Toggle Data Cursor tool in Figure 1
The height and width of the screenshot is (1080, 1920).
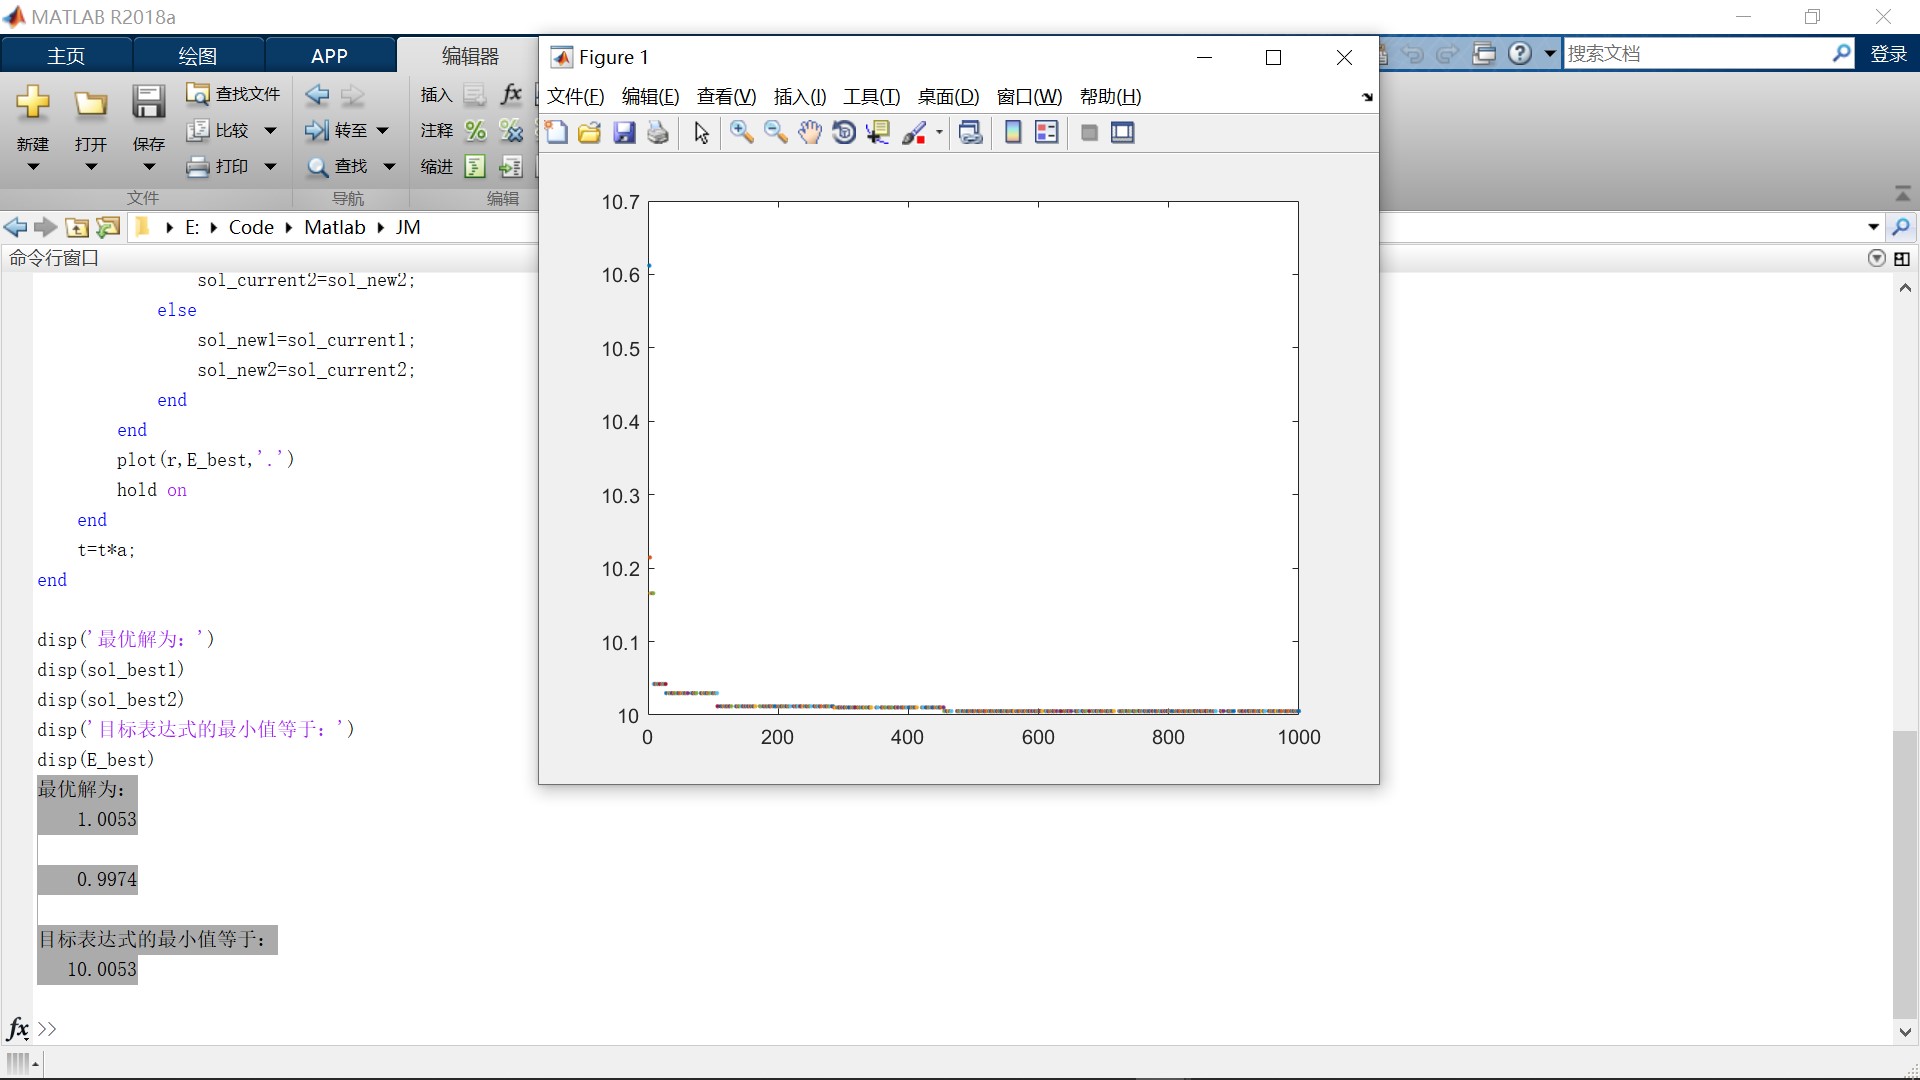(878, 133)
